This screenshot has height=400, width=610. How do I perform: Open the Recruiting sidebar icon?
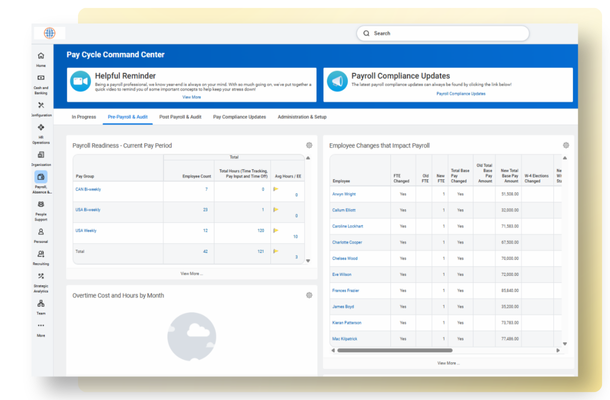41,258
